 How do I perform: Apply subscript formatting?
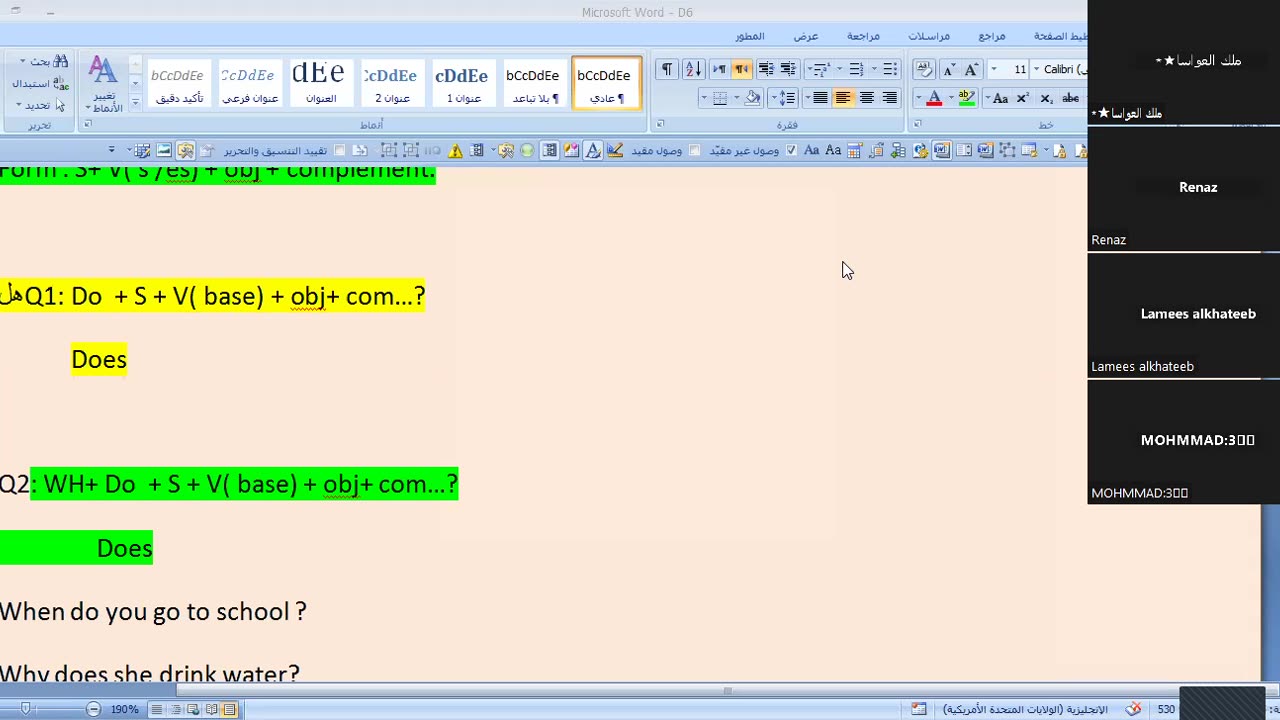click(x=1046, y=98)
